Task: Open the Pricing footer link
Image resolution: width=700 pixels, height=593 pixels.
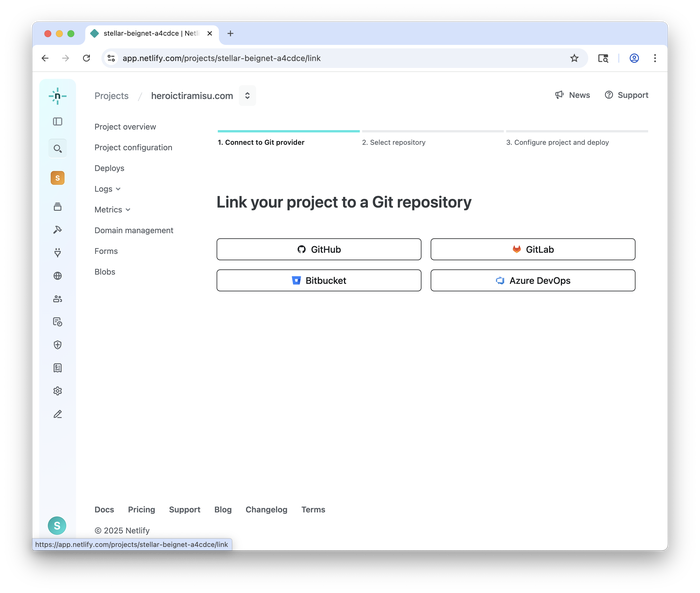Action: (142, 509)
